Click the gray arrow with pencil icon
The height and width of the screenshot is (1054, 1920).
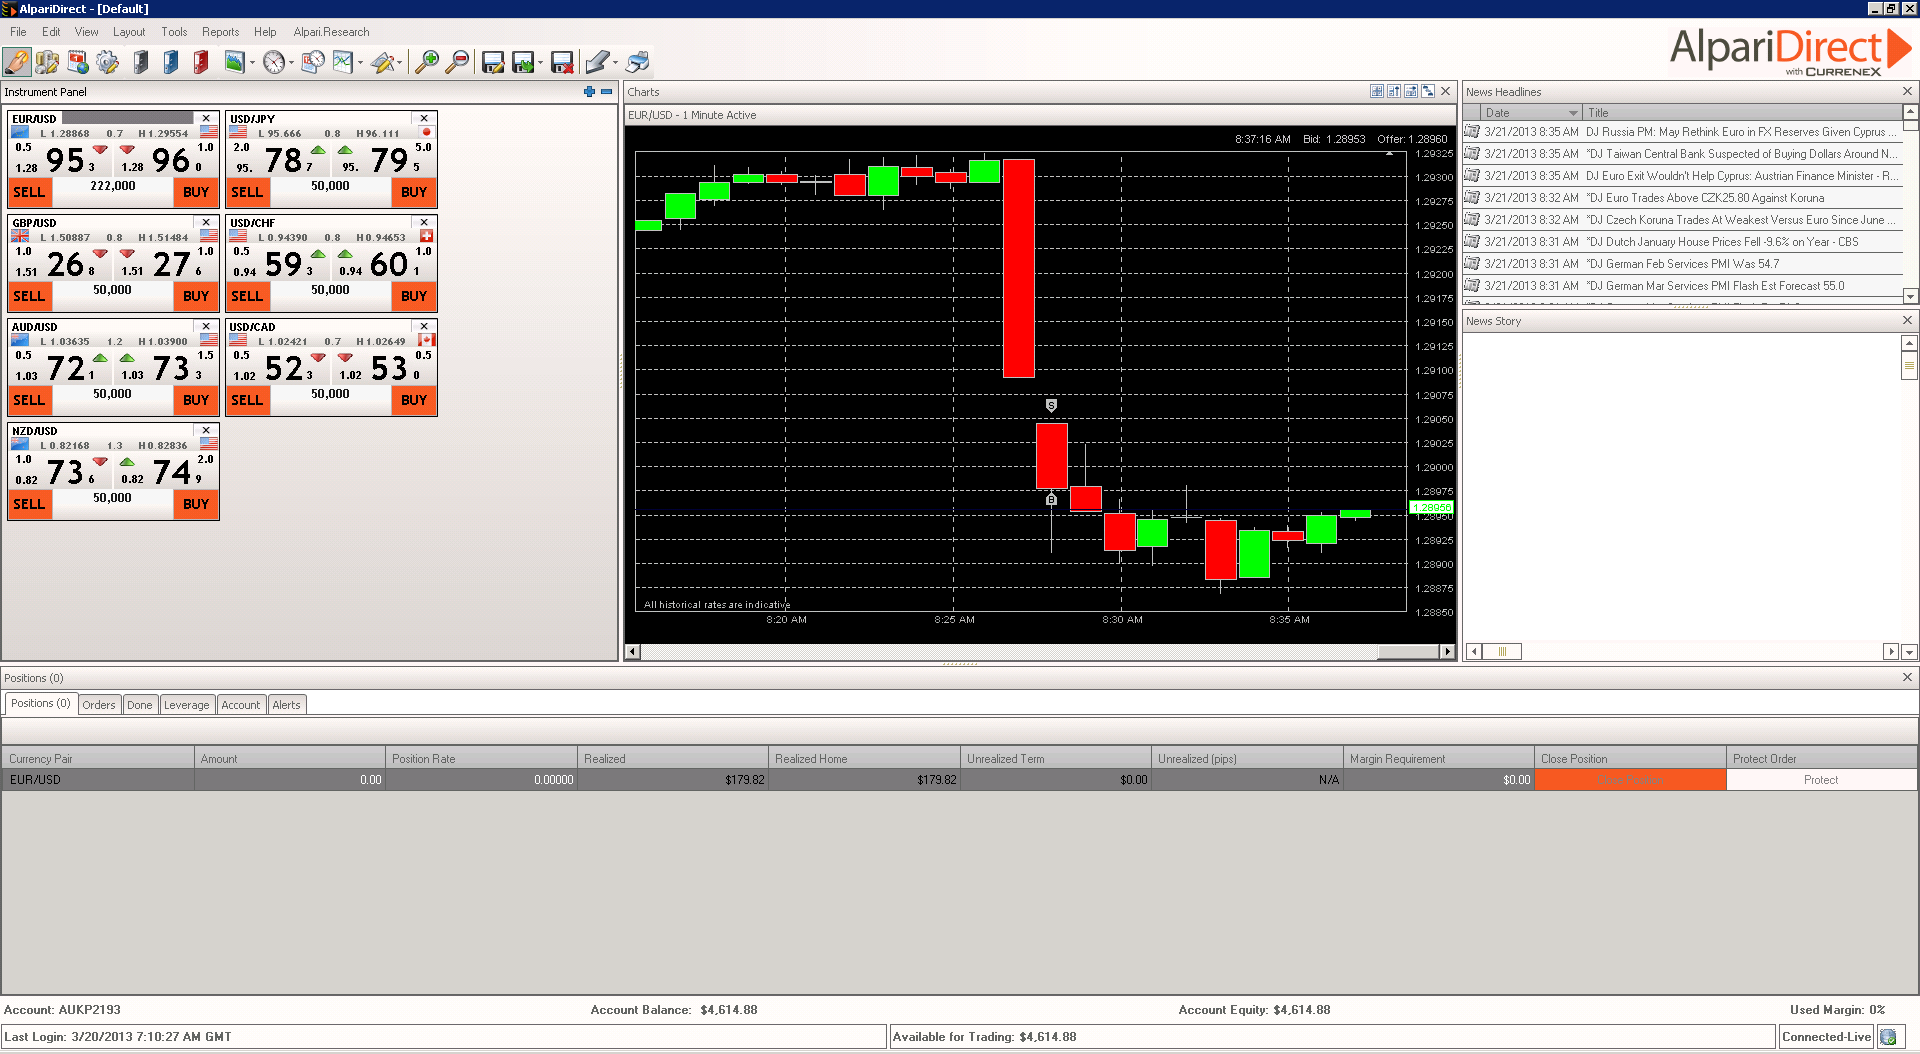(x=597, y=62)
